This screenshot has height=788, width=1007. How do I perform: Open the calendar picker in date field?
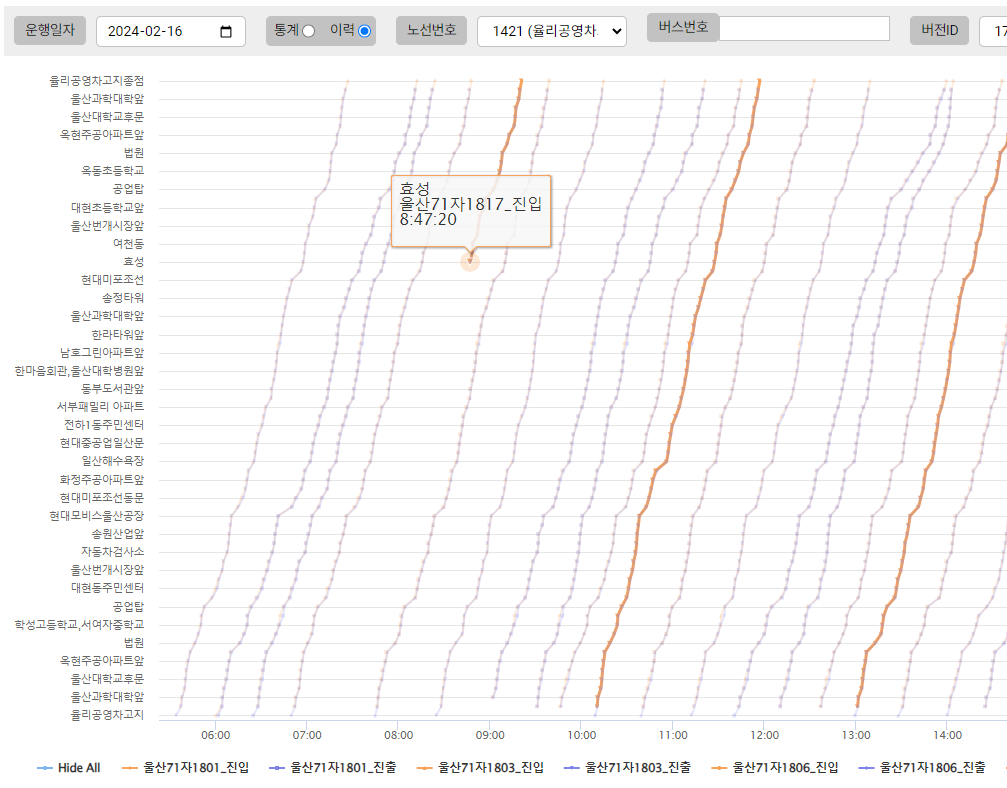click(x=226, y=32)
